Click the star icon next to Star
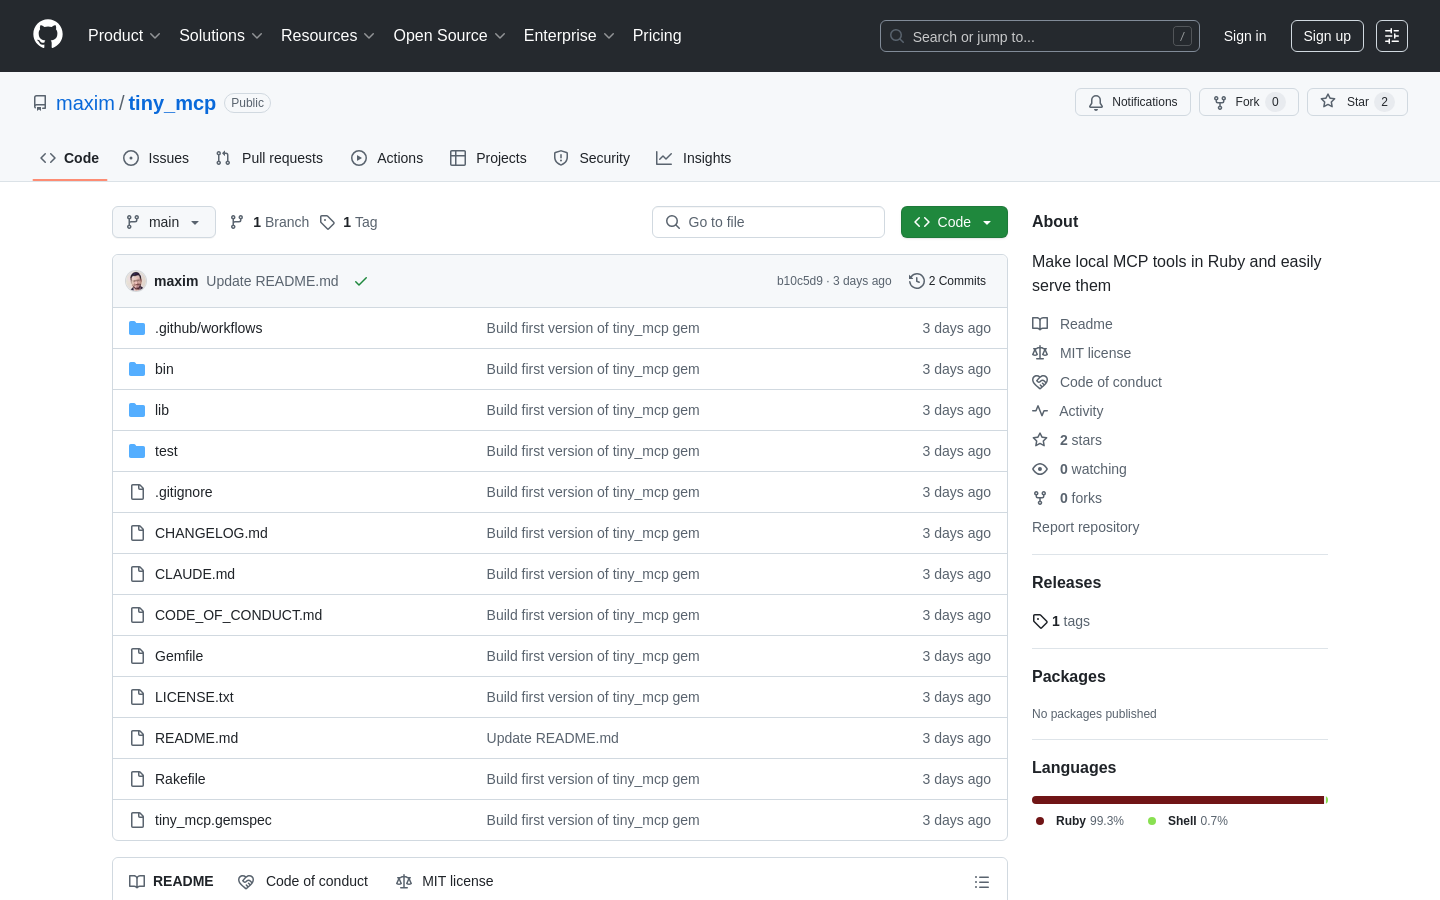This screenshot has width=1440, height=900. coord(1328,101)
